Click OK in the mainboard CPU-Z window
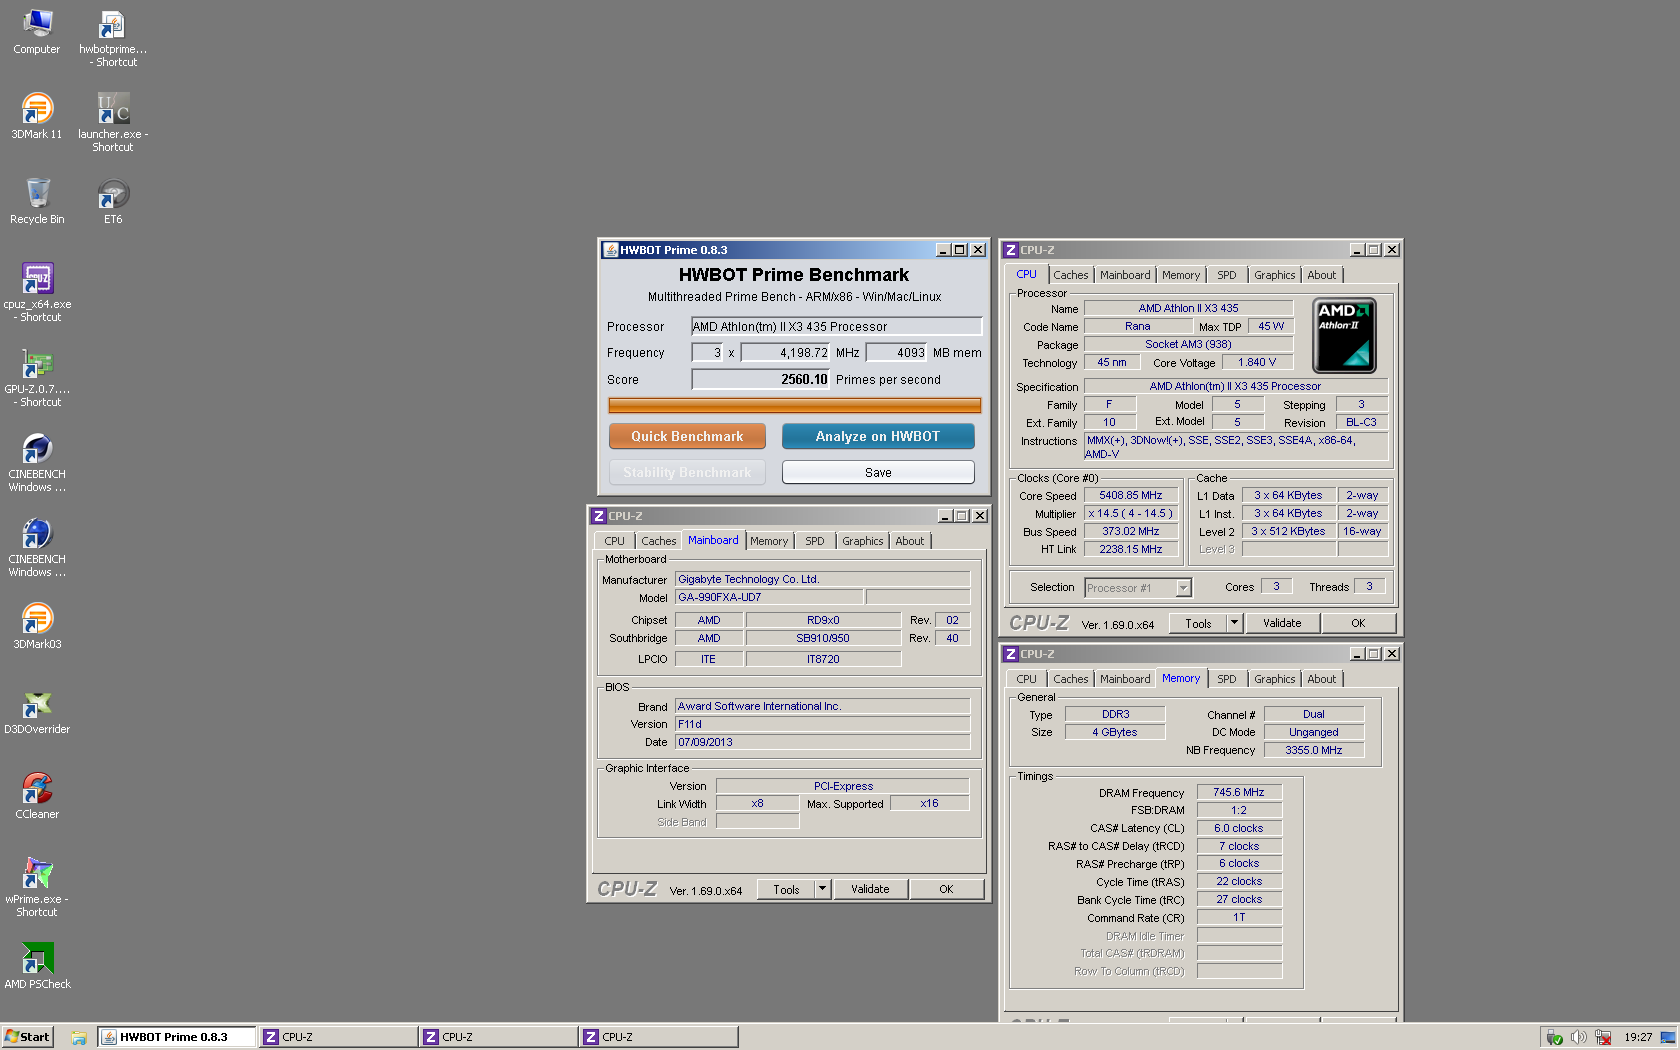Viewport: 1680px width, 1050px height. [x=946, y=889]
